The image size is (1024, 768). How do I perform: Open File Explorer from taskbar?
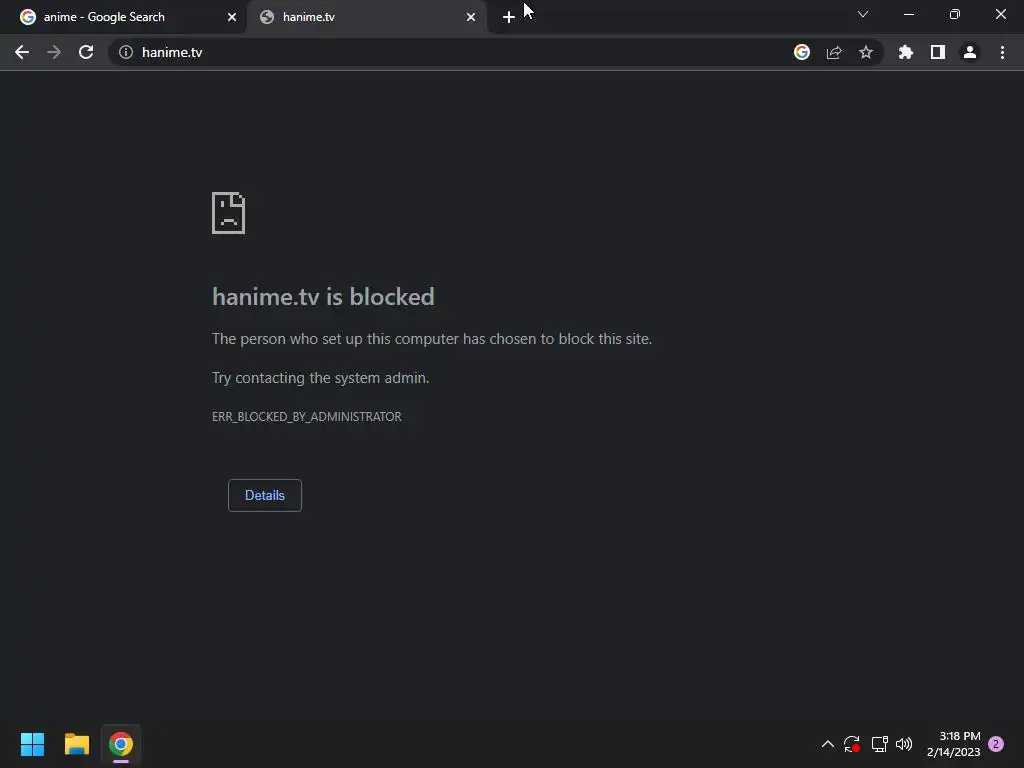point(76,744)
